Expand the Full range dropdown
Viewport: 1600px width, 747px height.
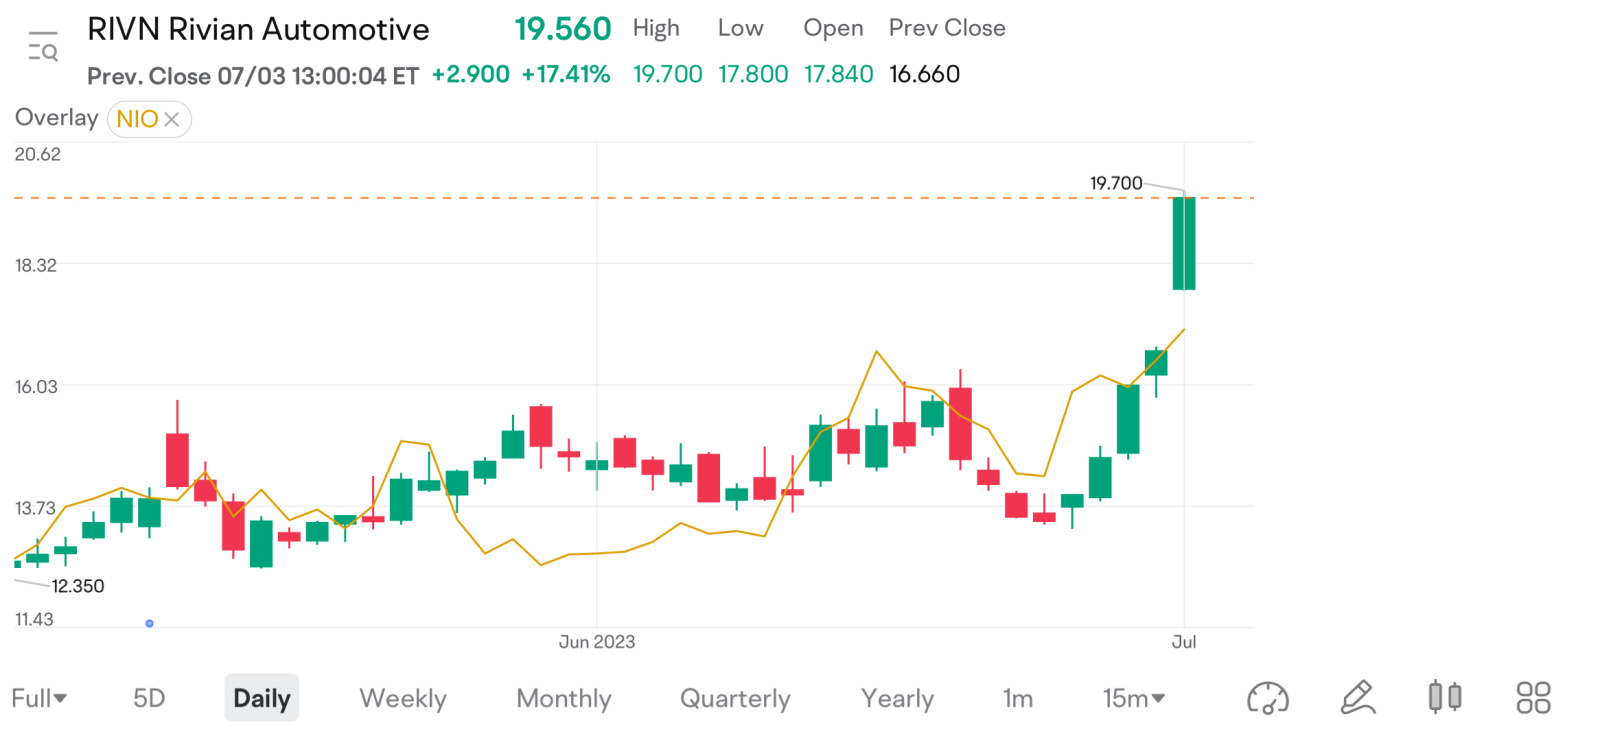tap(39, 698)
